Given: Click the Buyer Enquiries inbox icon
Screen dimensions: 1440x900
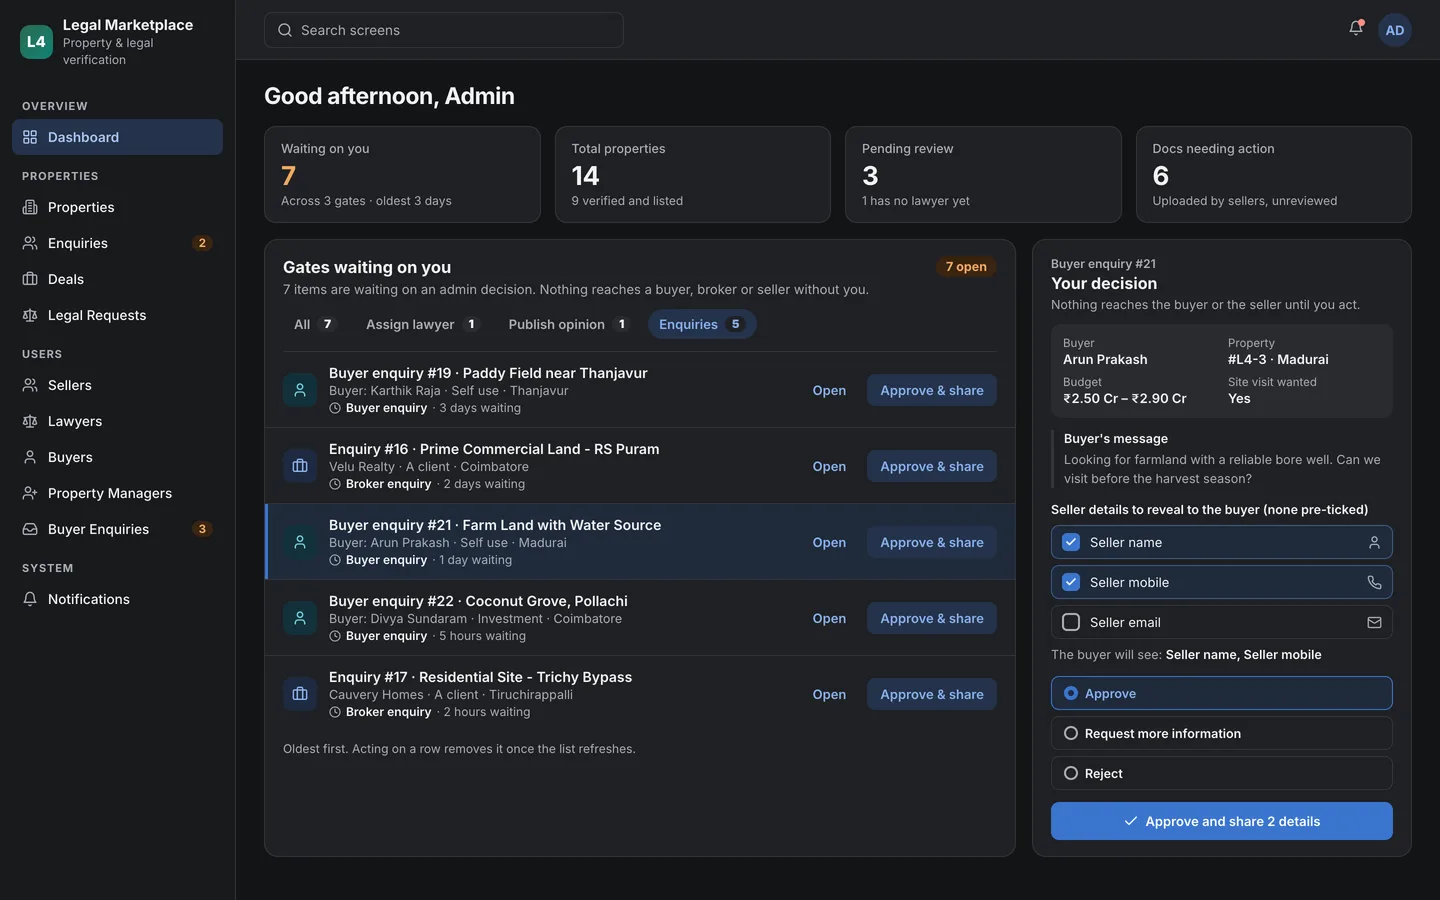Looking at the screenshot, I should pos(30,529).
